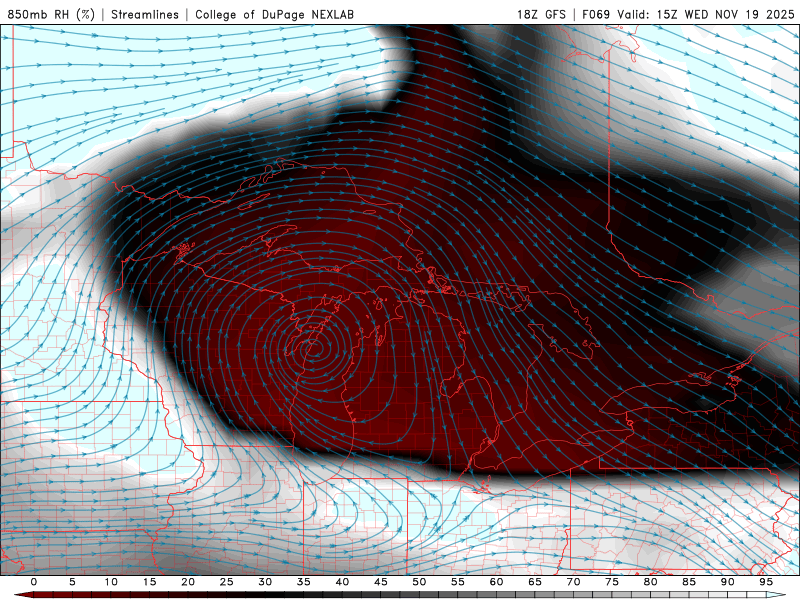800x600 pixels.
Task: Click the '85' value on the colorbar
Action: click(689, 582)
